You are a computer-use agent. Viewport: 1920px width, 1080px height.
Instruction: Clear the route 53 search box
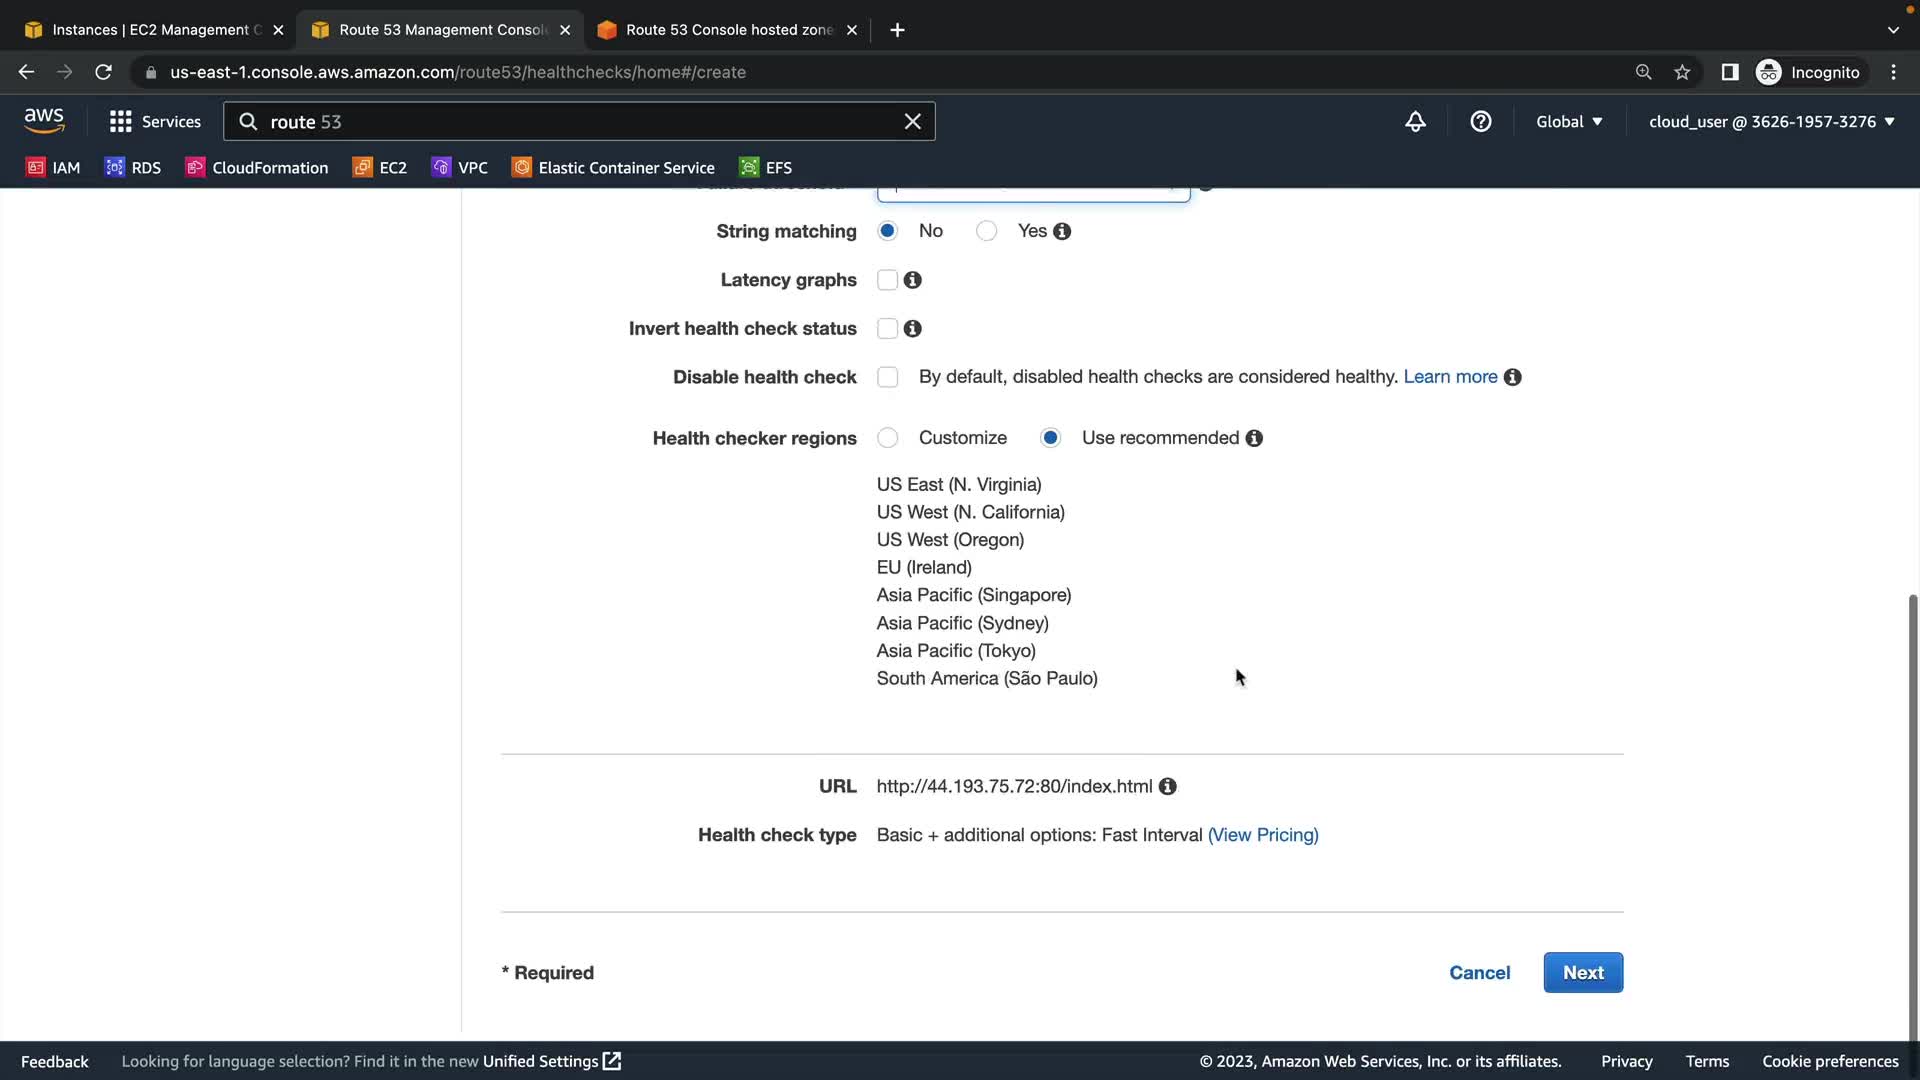click(912, 122)
